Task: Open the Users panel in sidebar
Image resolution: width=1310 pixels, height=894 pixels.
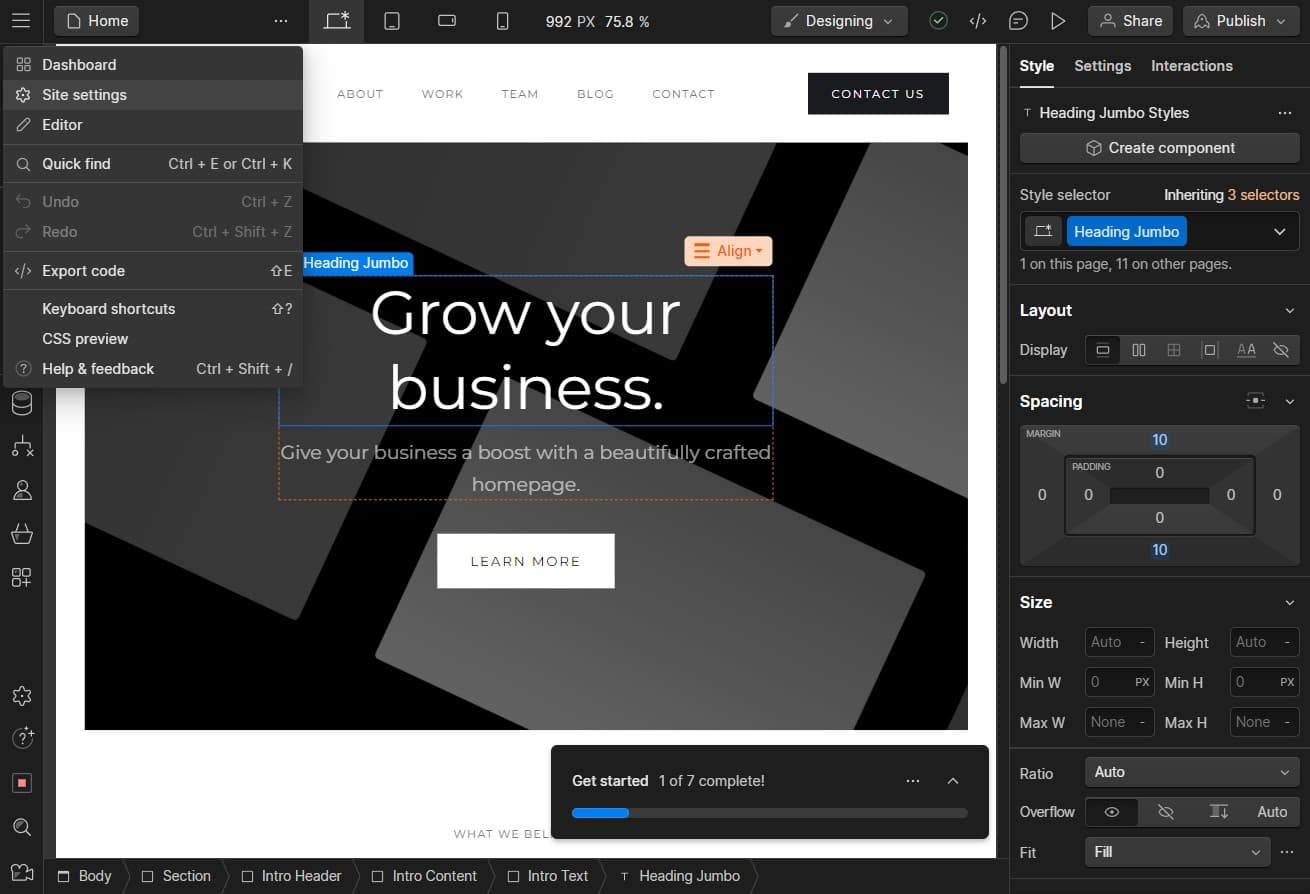Action: [21, 490]
